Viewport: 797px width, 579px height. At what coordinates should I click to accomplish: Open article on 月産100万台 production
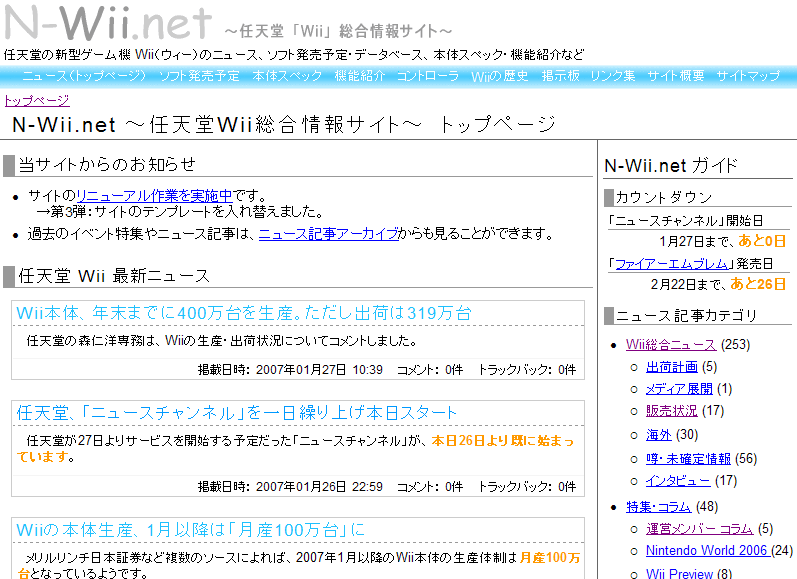coord(191,530)
